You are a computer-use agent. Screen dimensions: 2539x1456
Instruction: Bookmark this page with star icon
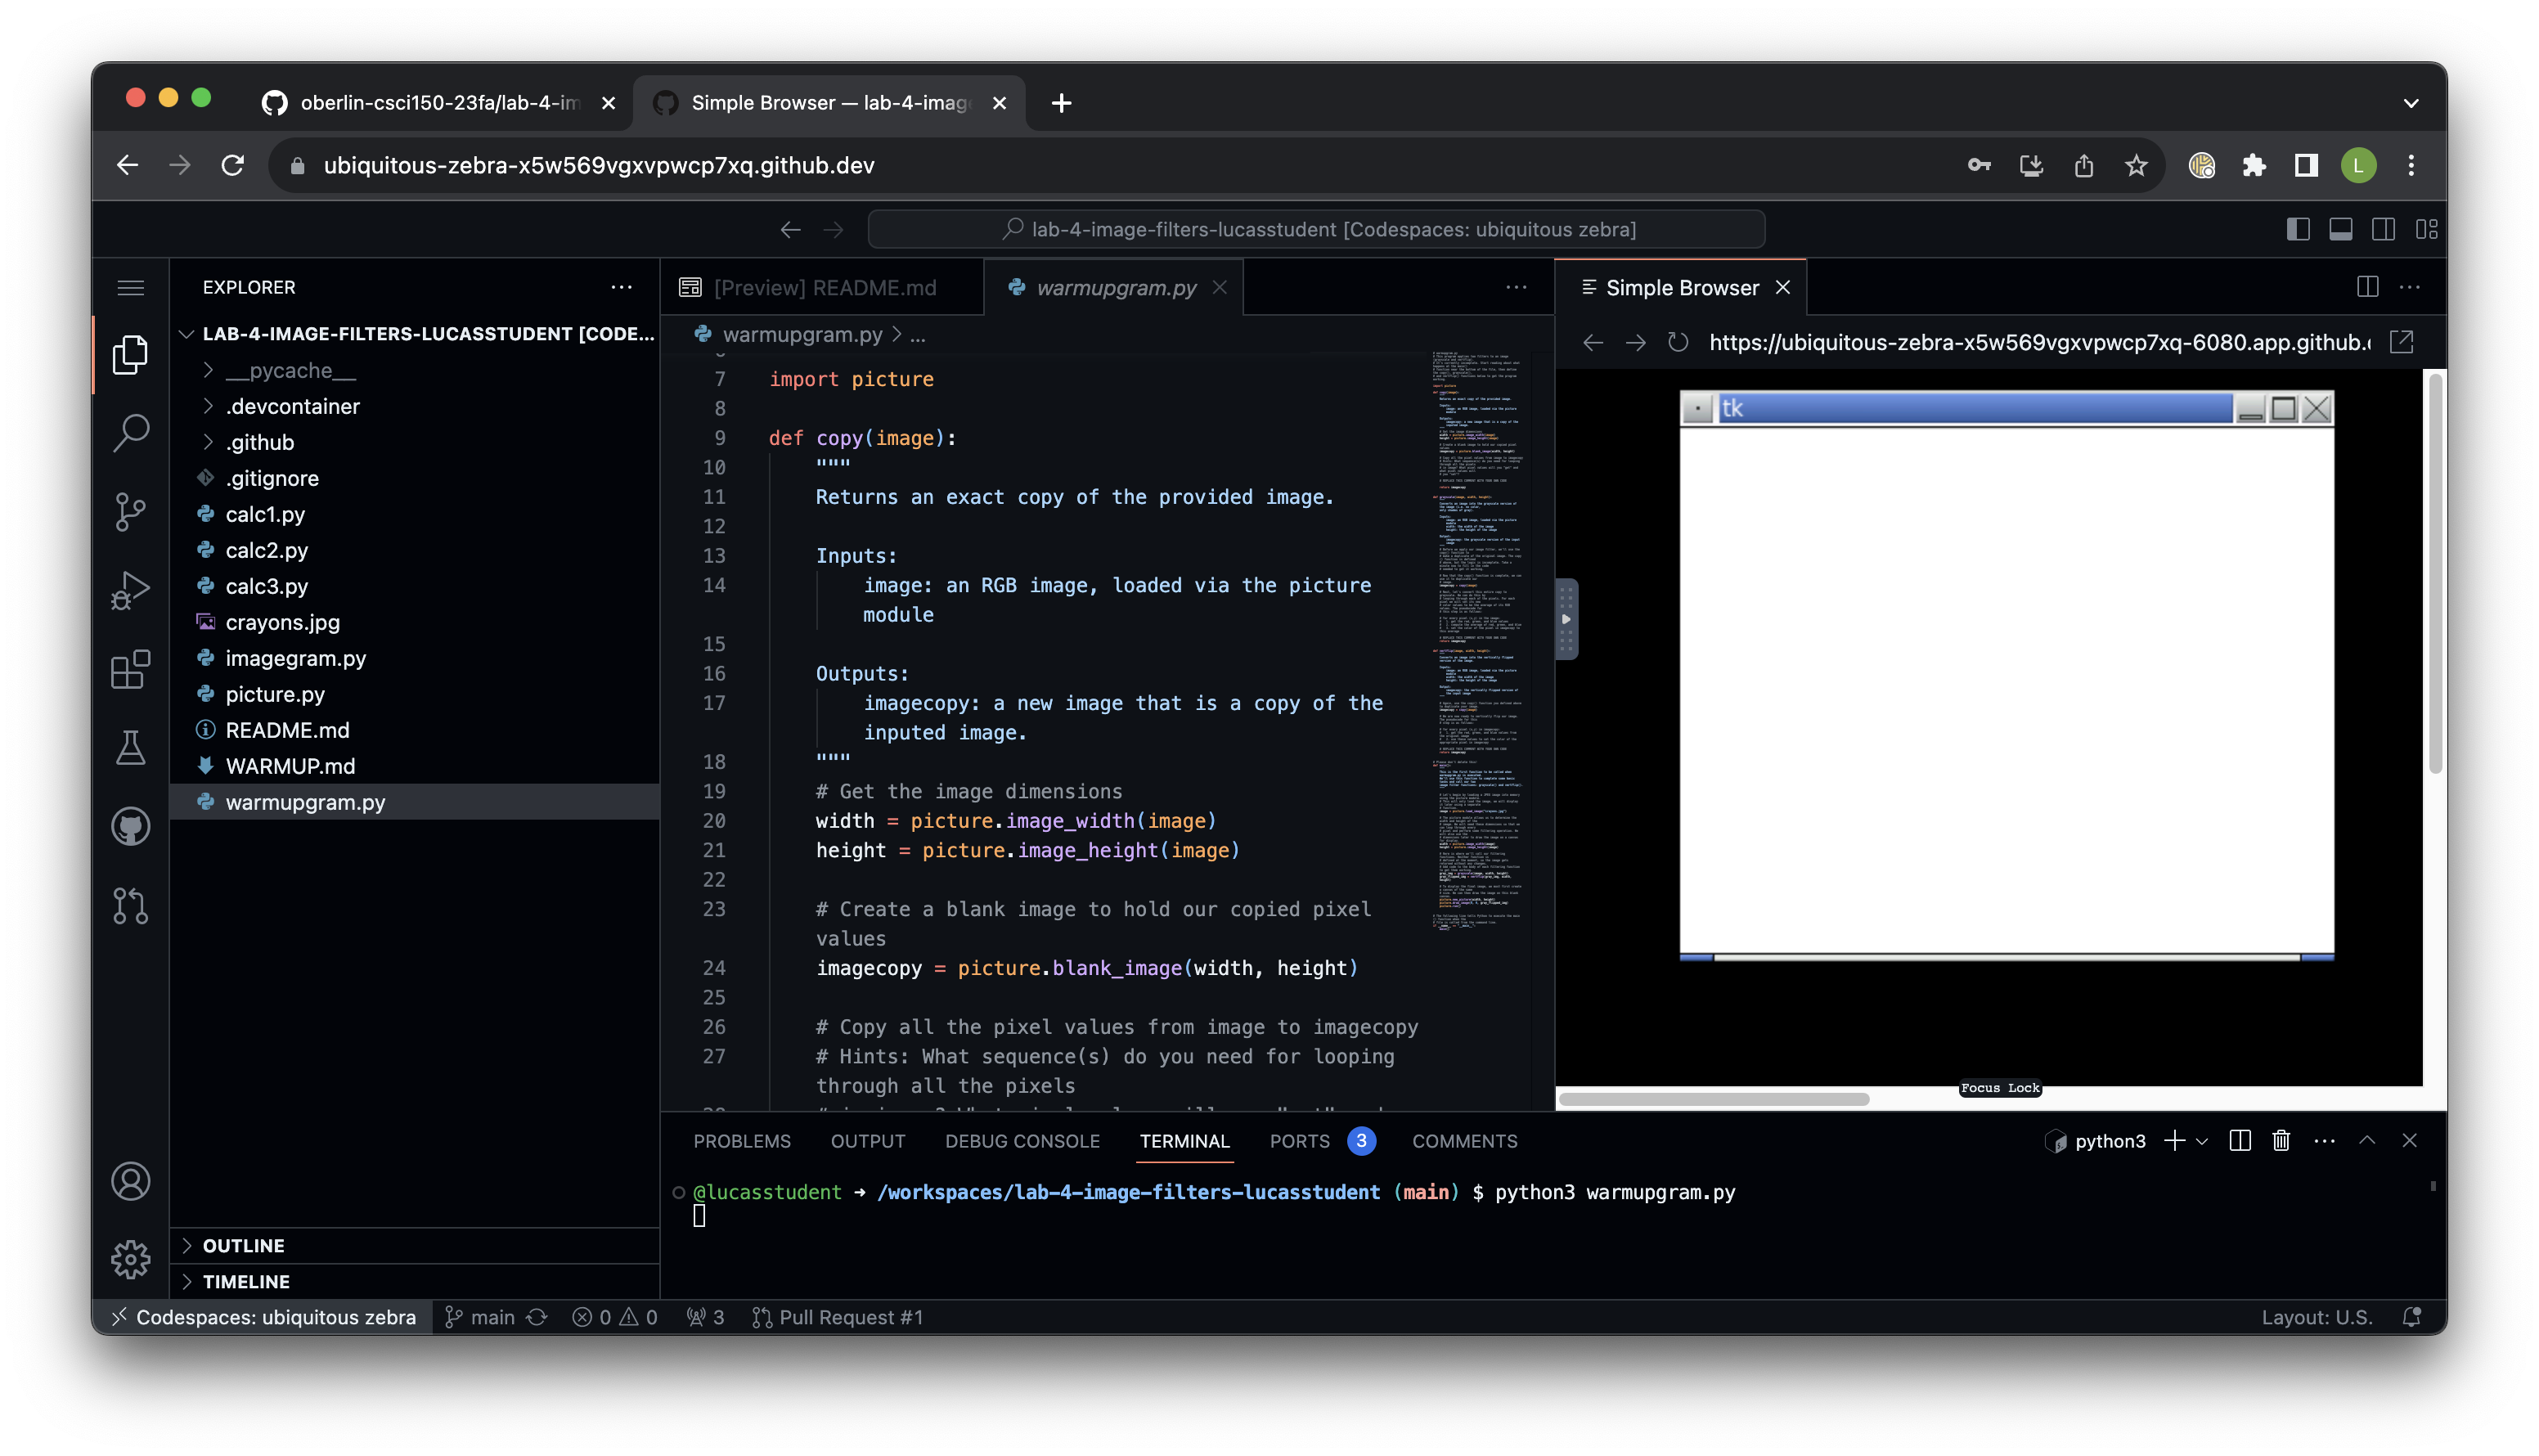click(2135, 165)
